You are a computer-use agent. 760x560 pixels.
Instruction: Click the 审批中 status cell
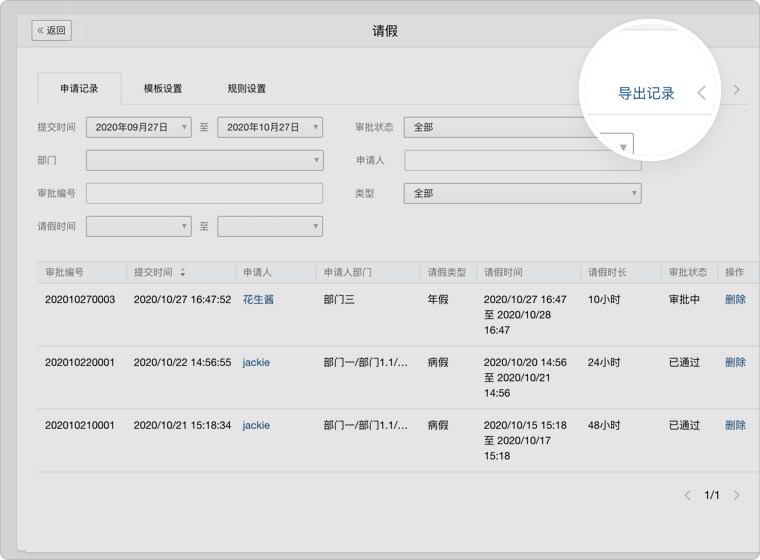point(684,300)
